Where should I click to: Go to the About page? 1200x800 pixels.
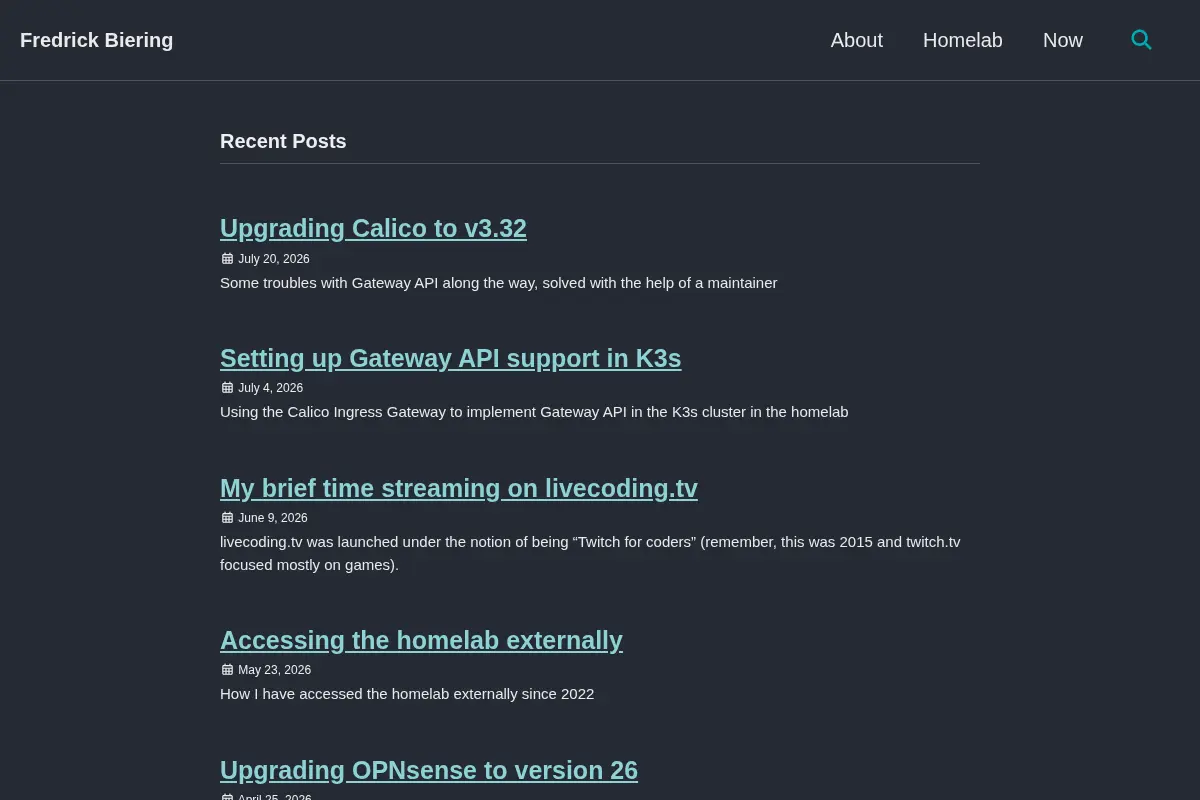pyautogui.click(x=857, y=40)
